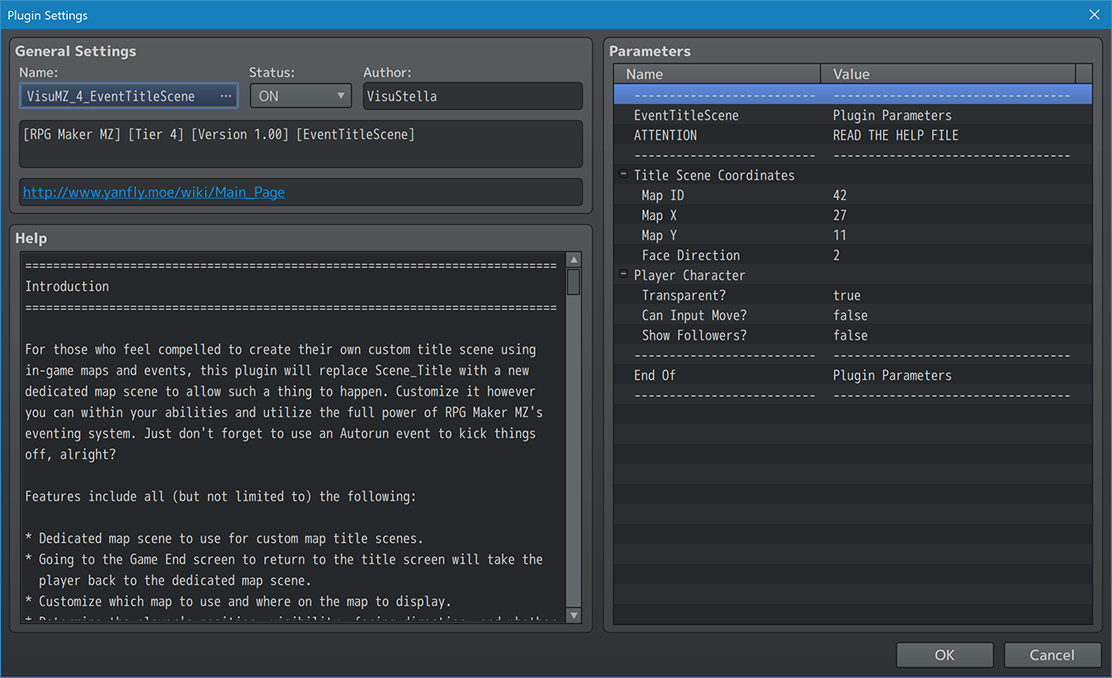This screenshot has height=678, width=1112.
Task: Click the false value for Can Input Move?
Action: click(x=850, y=315)
